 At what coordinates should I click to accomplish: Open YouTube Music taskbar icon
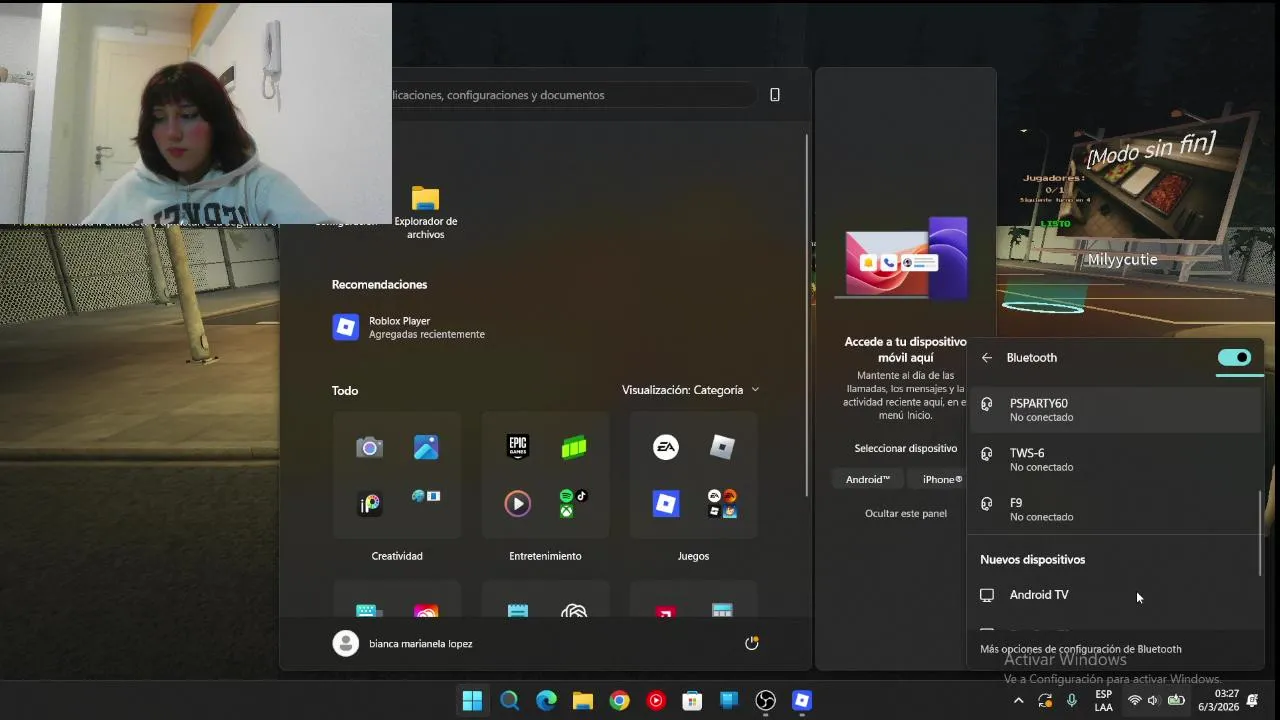(656, 701)
